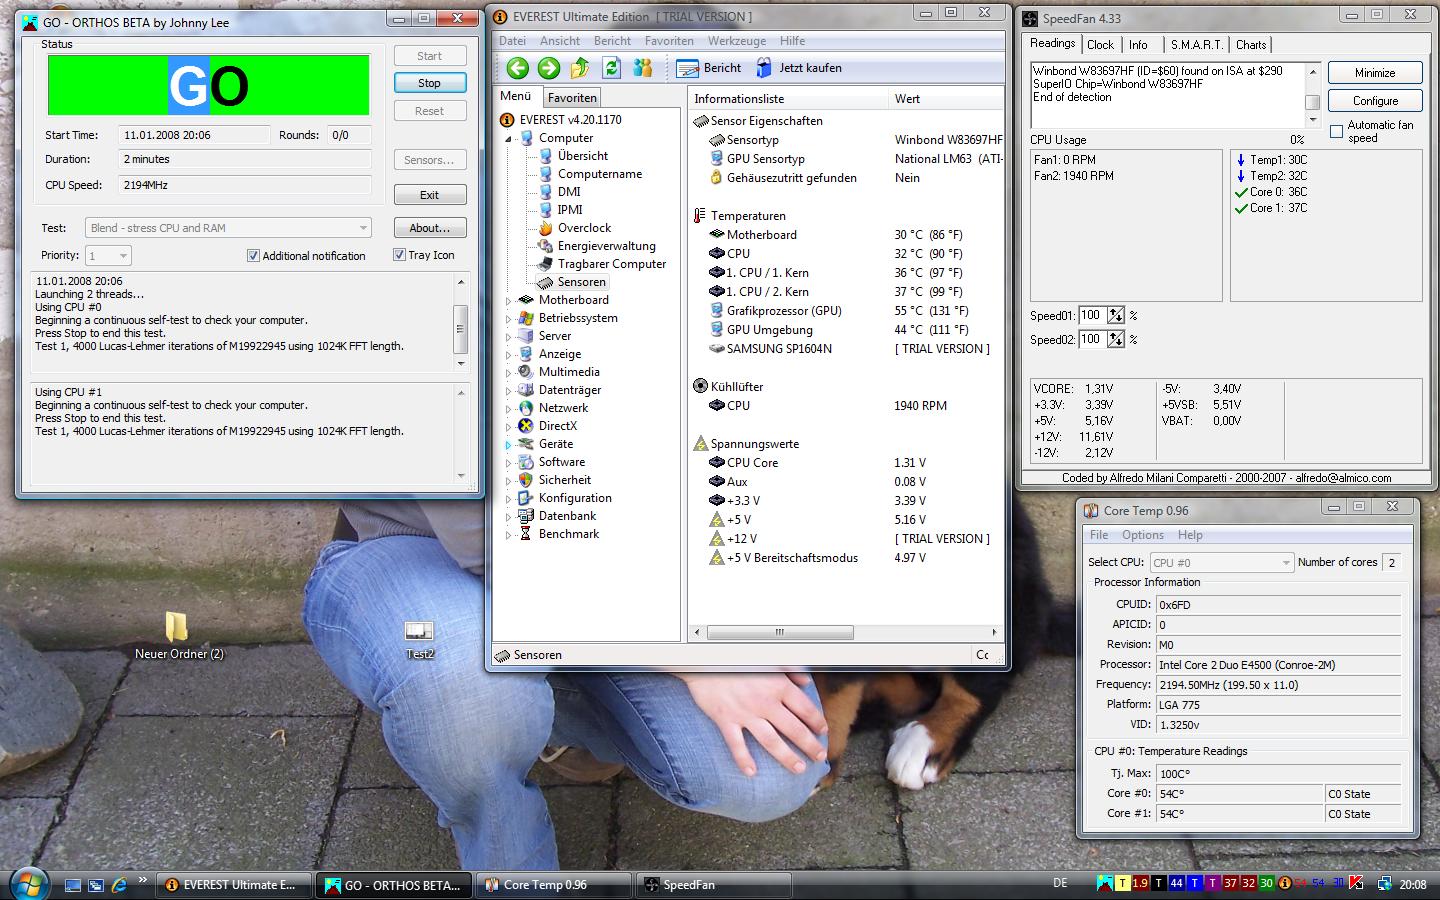Select Energieverwaltung in EVEREST tree
Image resolution: width=1440 pixels, height=900 pixels.
(x=606, y=246)
